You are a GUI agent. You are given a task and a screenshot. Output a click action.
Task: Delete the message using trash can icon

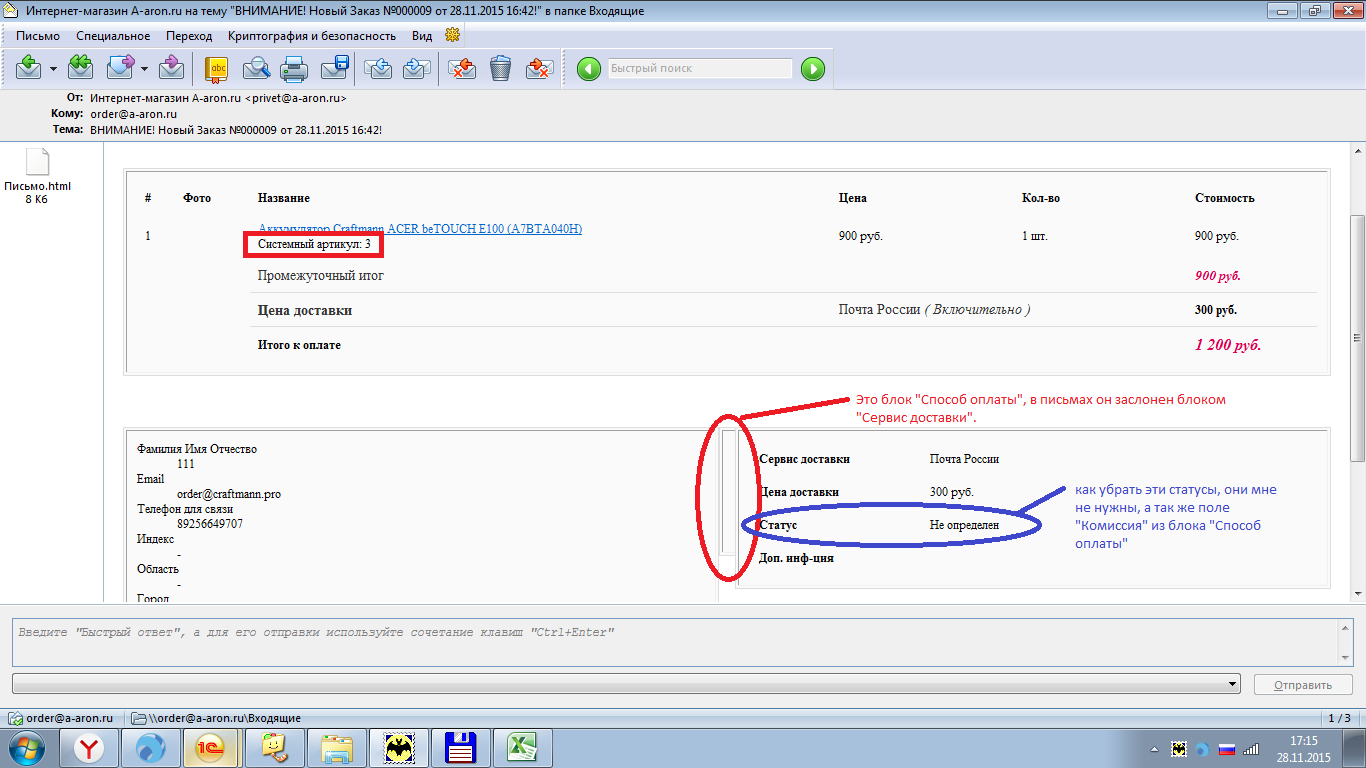pyautogui.click(x=500, y=68)
